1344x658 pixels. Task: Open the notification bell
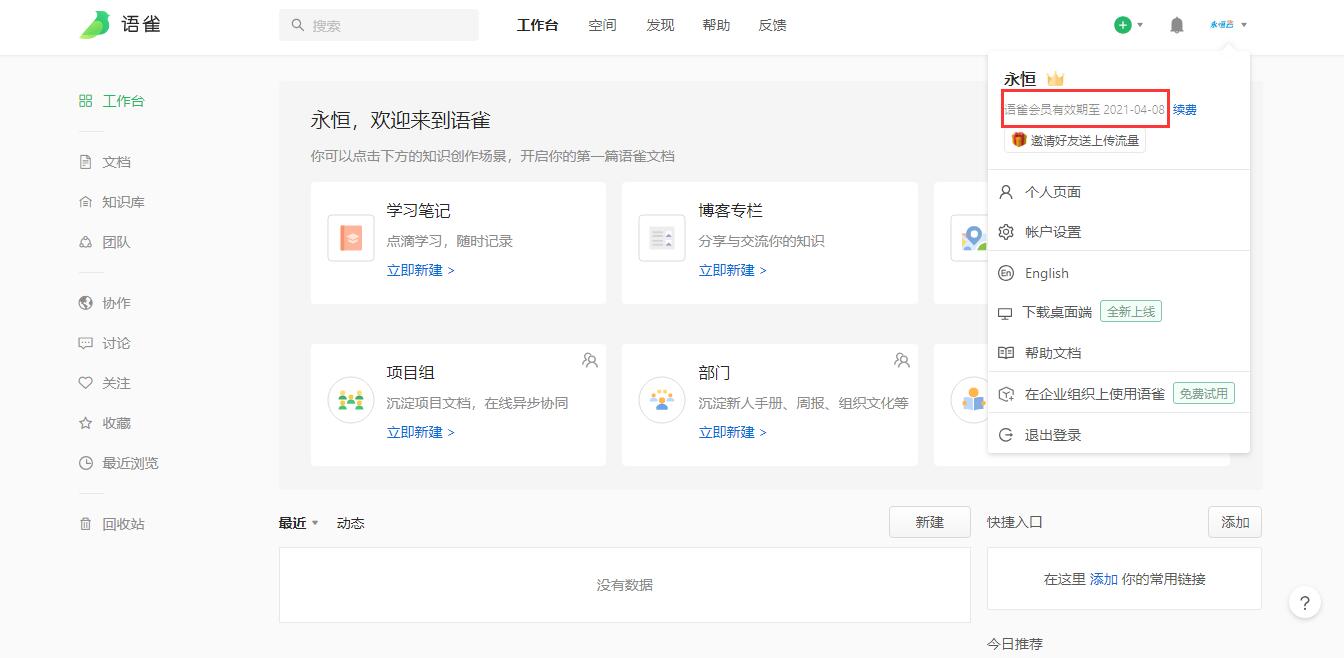point(1177,25)
